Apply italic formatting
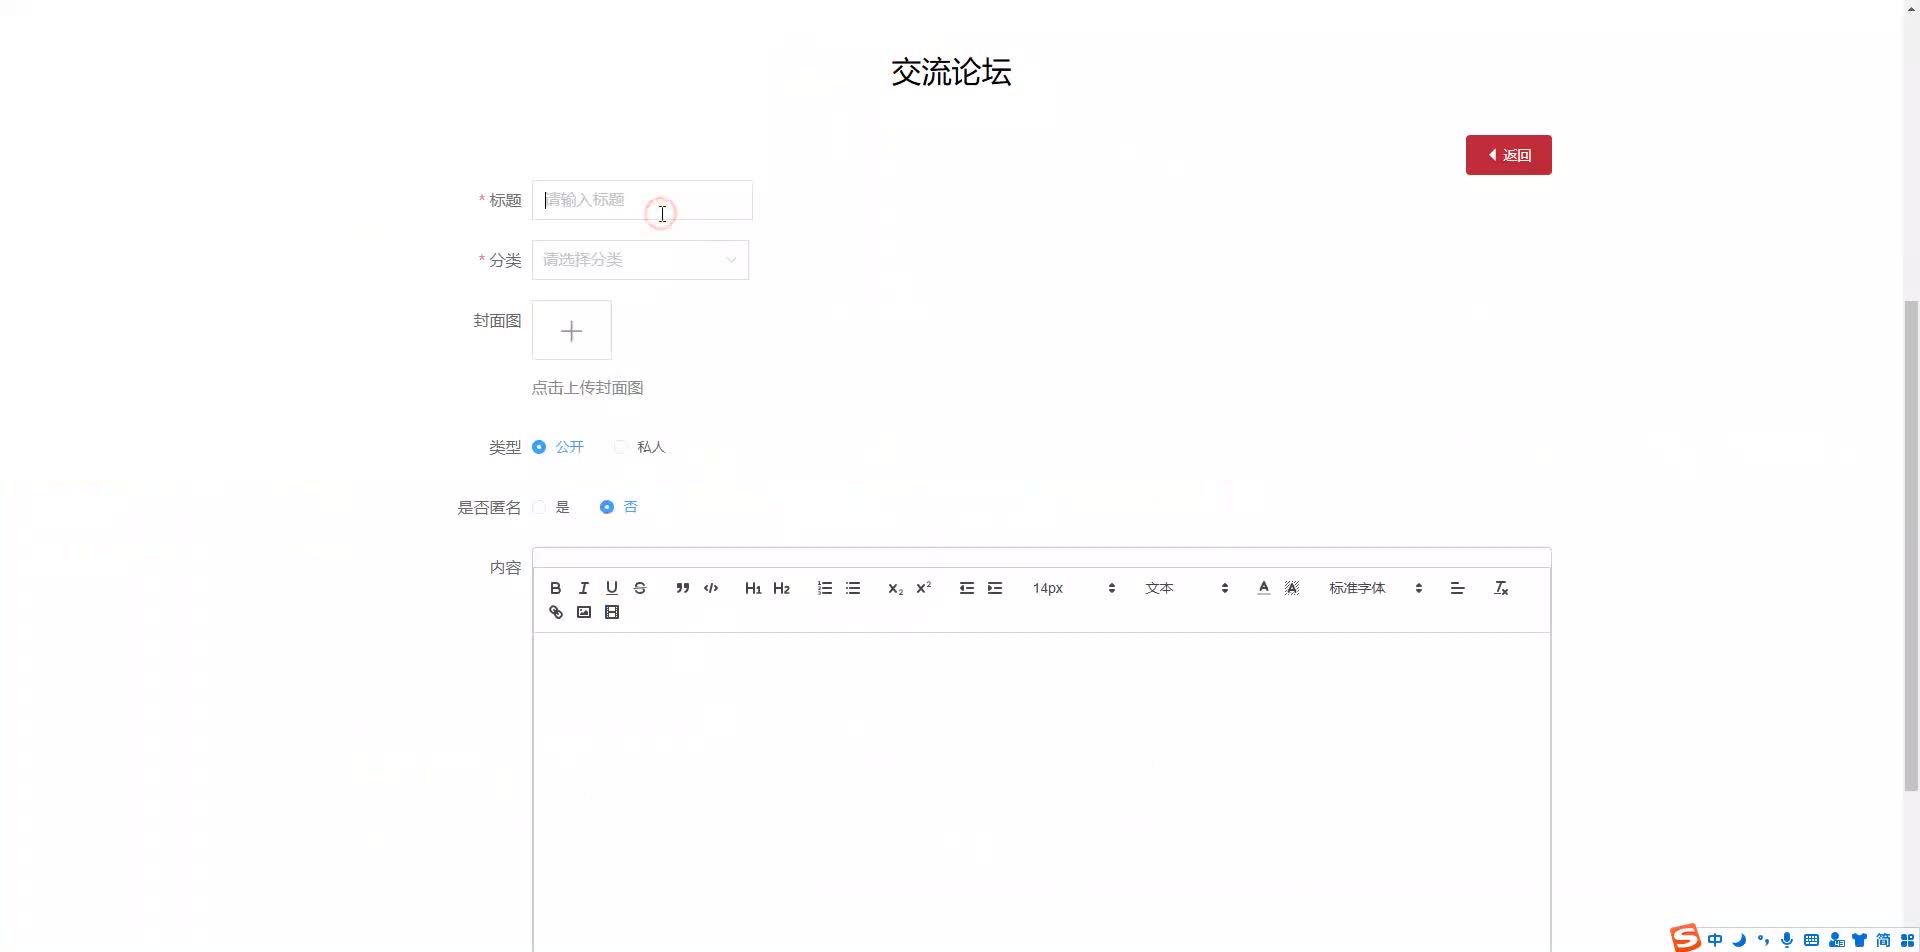 pyautogui.click(x=583, y=588)
